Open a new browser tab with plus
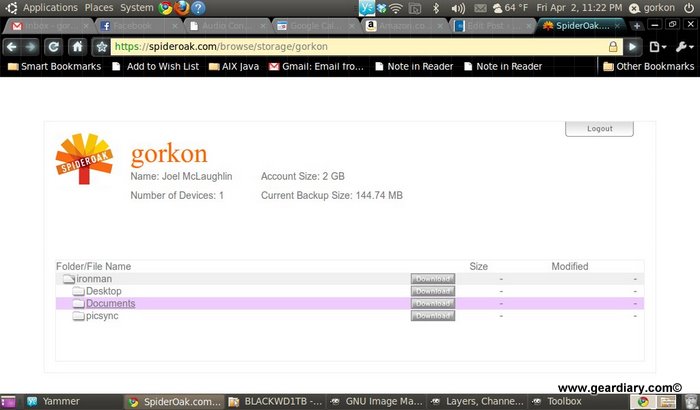700x410 pixels. click(x=637, y=26)
